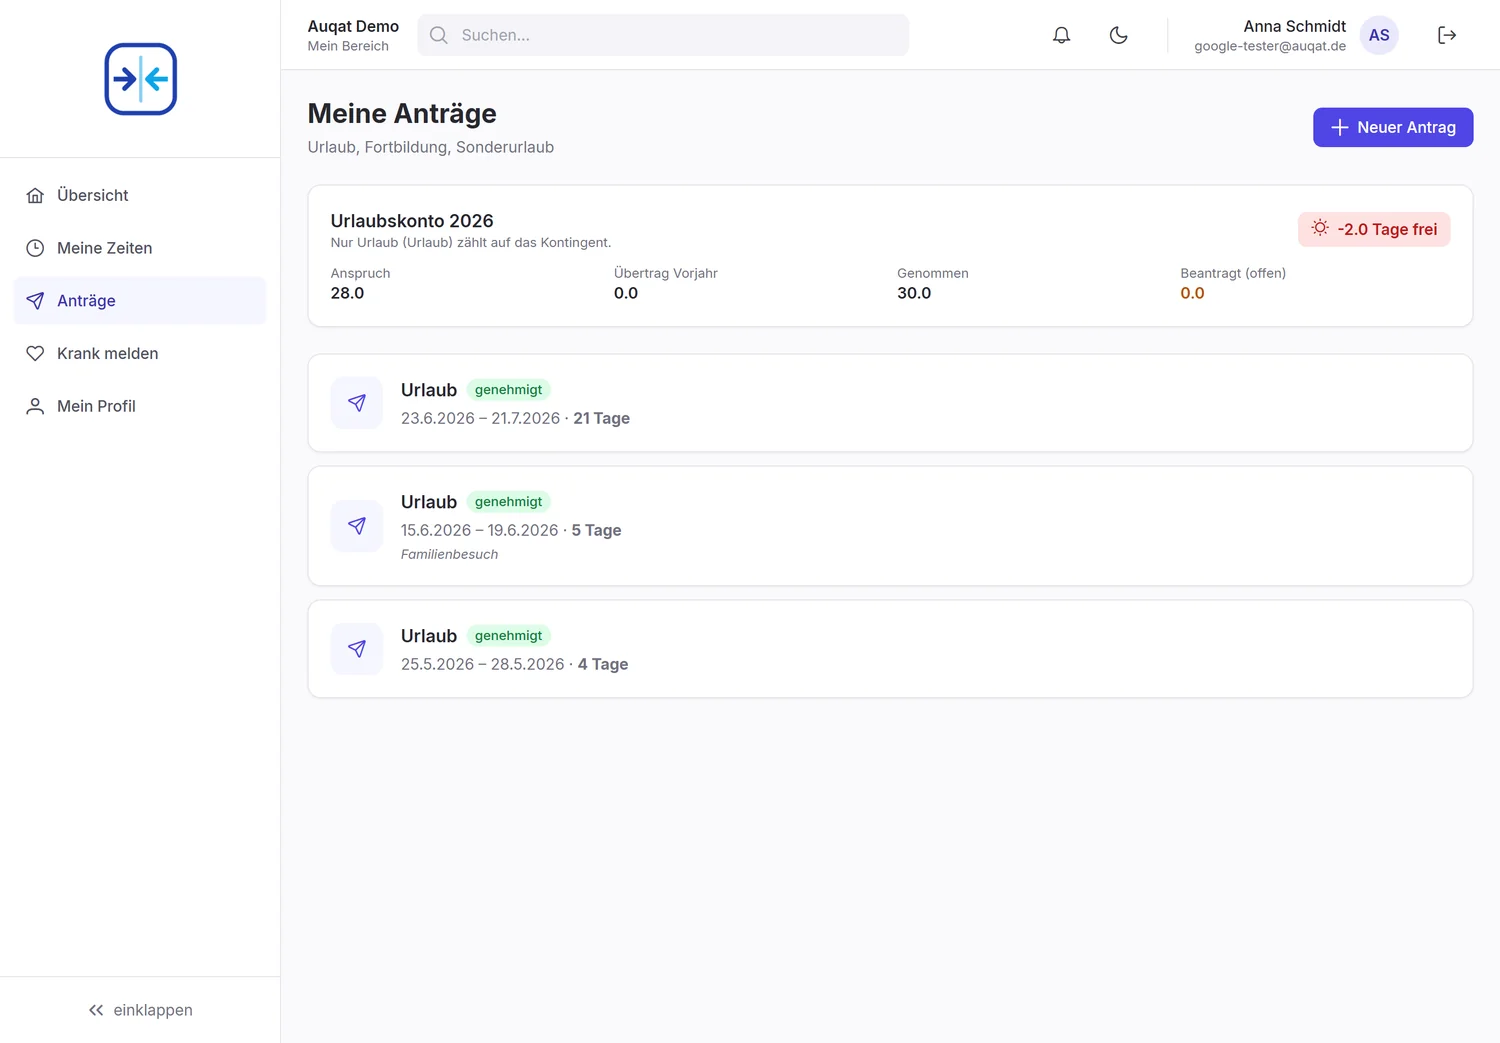
Task: Click the Meine Anträge page title
Action: pyautogui.click(x=402, y=114)
